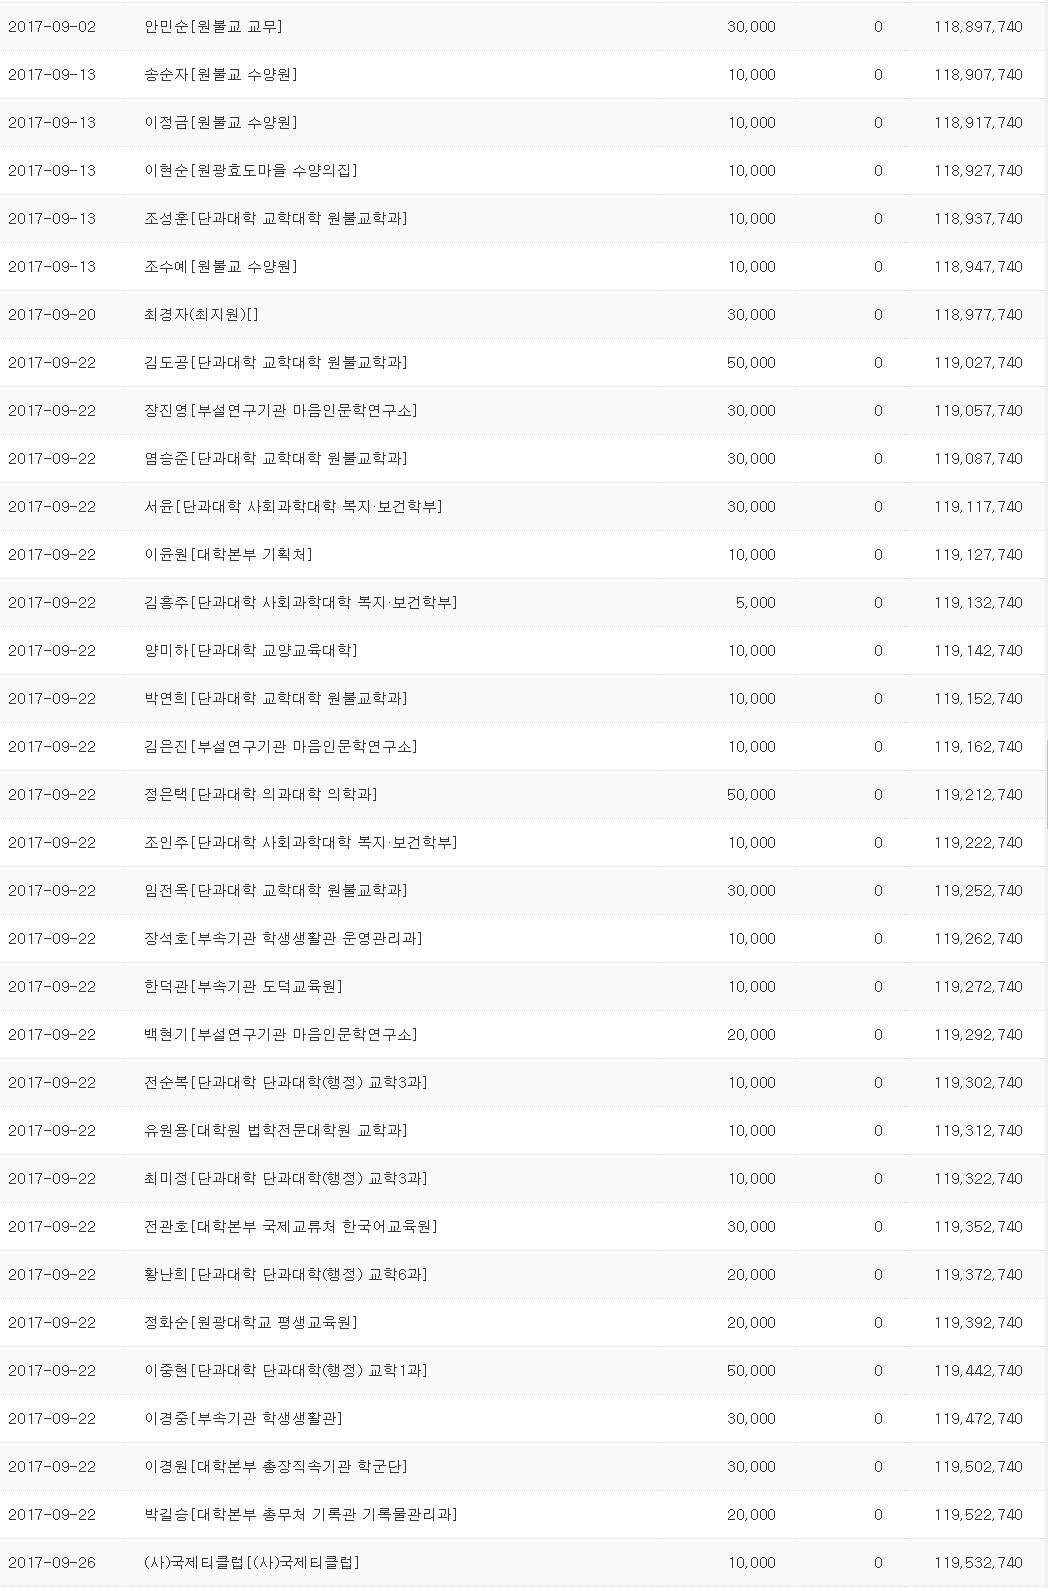The height and width of the screenshot is (1588, 1048).
Task: Click the (사)국제티클럽 donor entry
Action: 251,1563
